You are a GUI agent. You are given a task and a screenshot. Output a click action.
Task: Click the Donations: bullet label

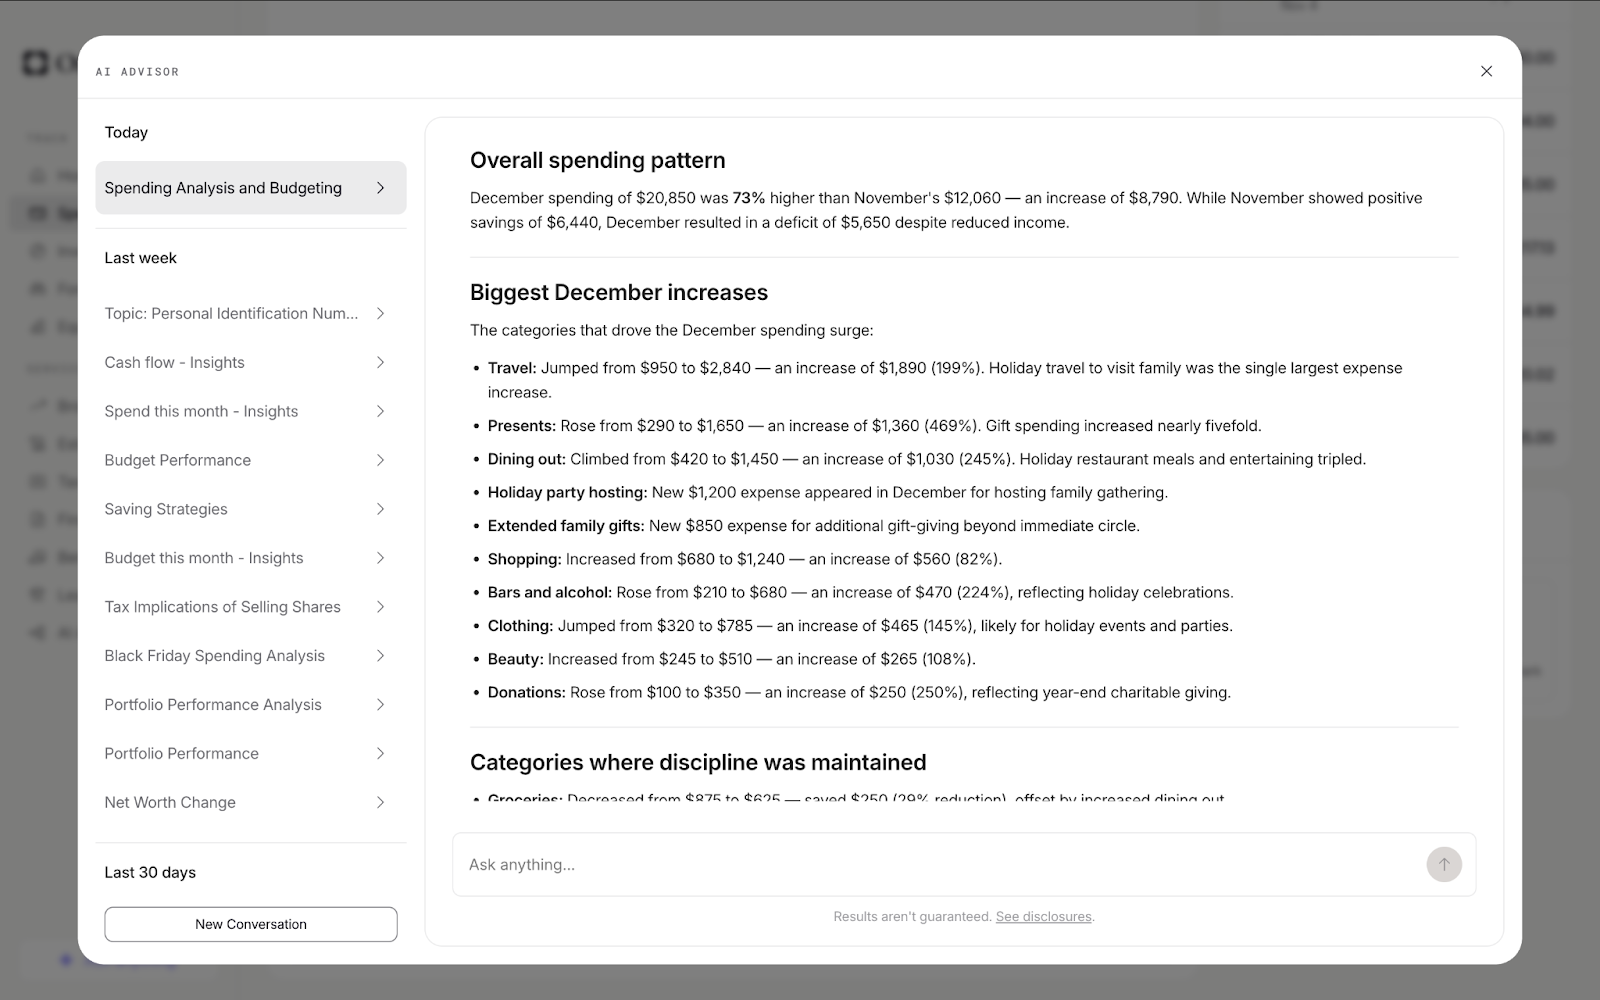coord(527,692)
